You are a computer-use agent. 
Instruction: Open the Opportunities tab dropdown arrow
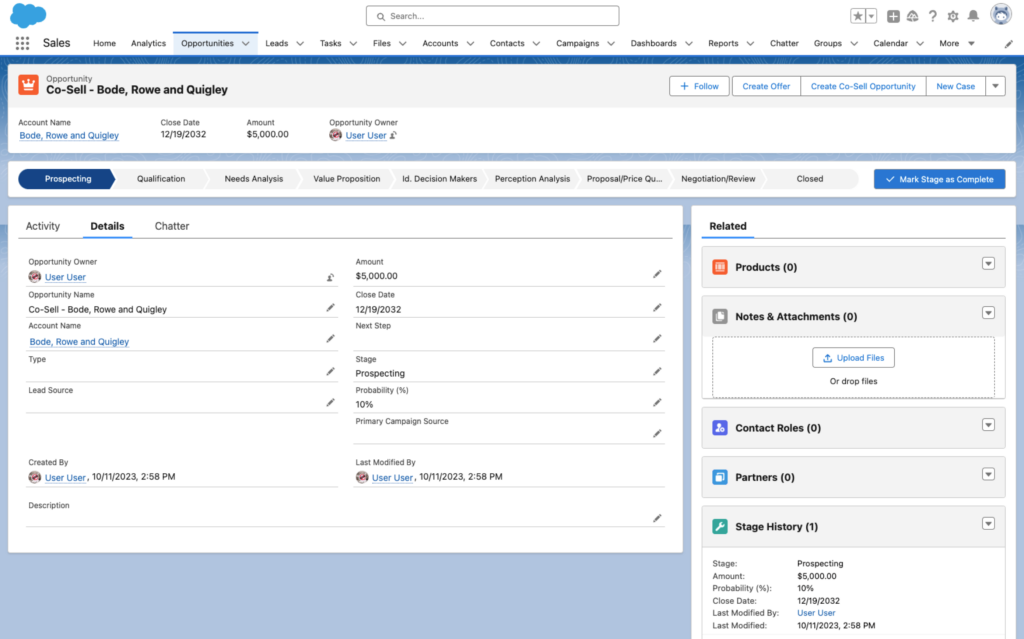[x=243, y=43]
